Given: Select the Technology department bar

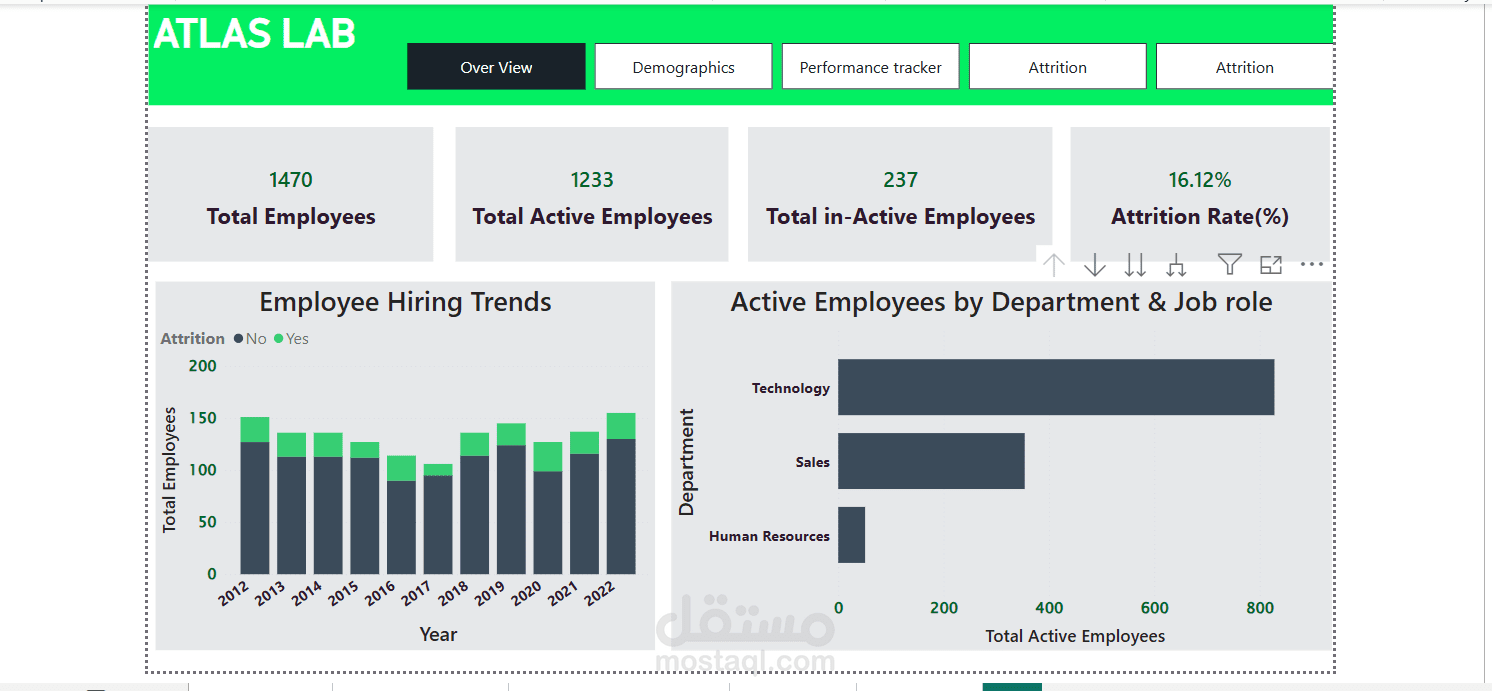Looking at the screenshot, I should [1056, 387].
